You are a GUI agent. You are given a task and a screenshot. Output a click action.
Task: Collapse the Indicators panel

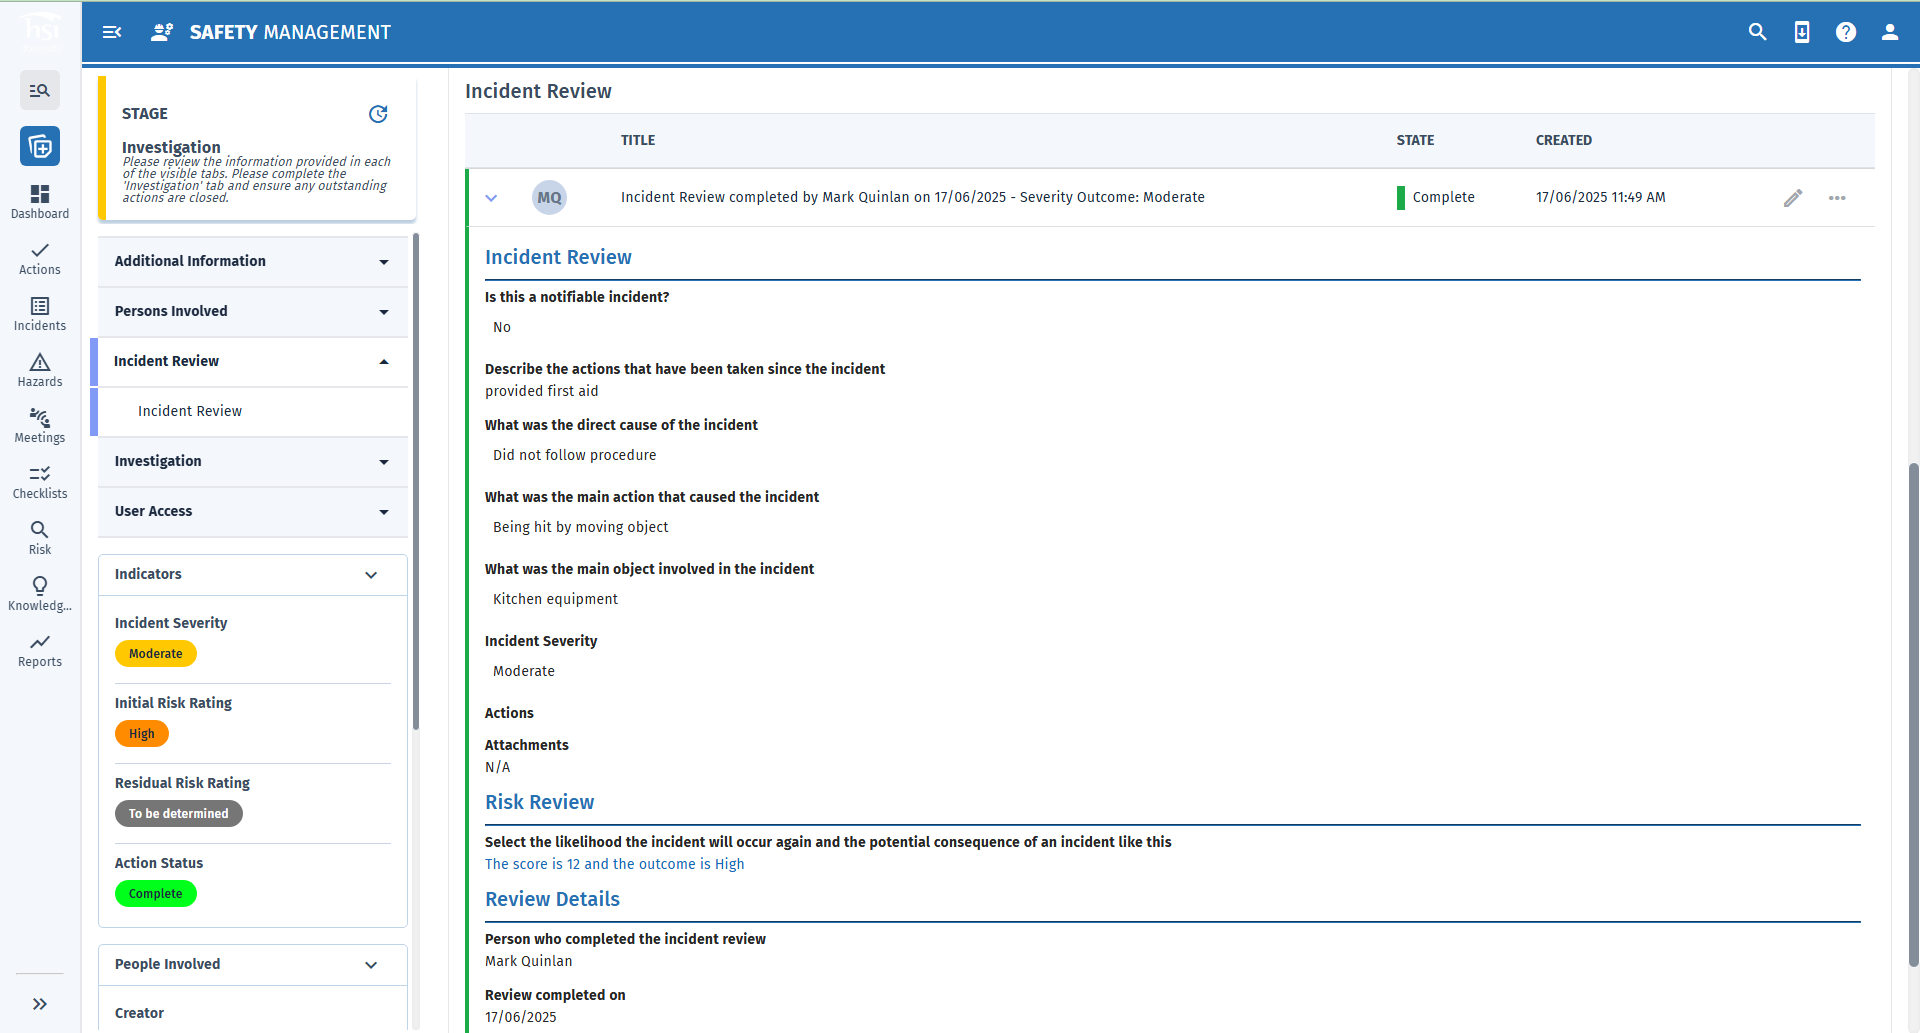point(371,574)
